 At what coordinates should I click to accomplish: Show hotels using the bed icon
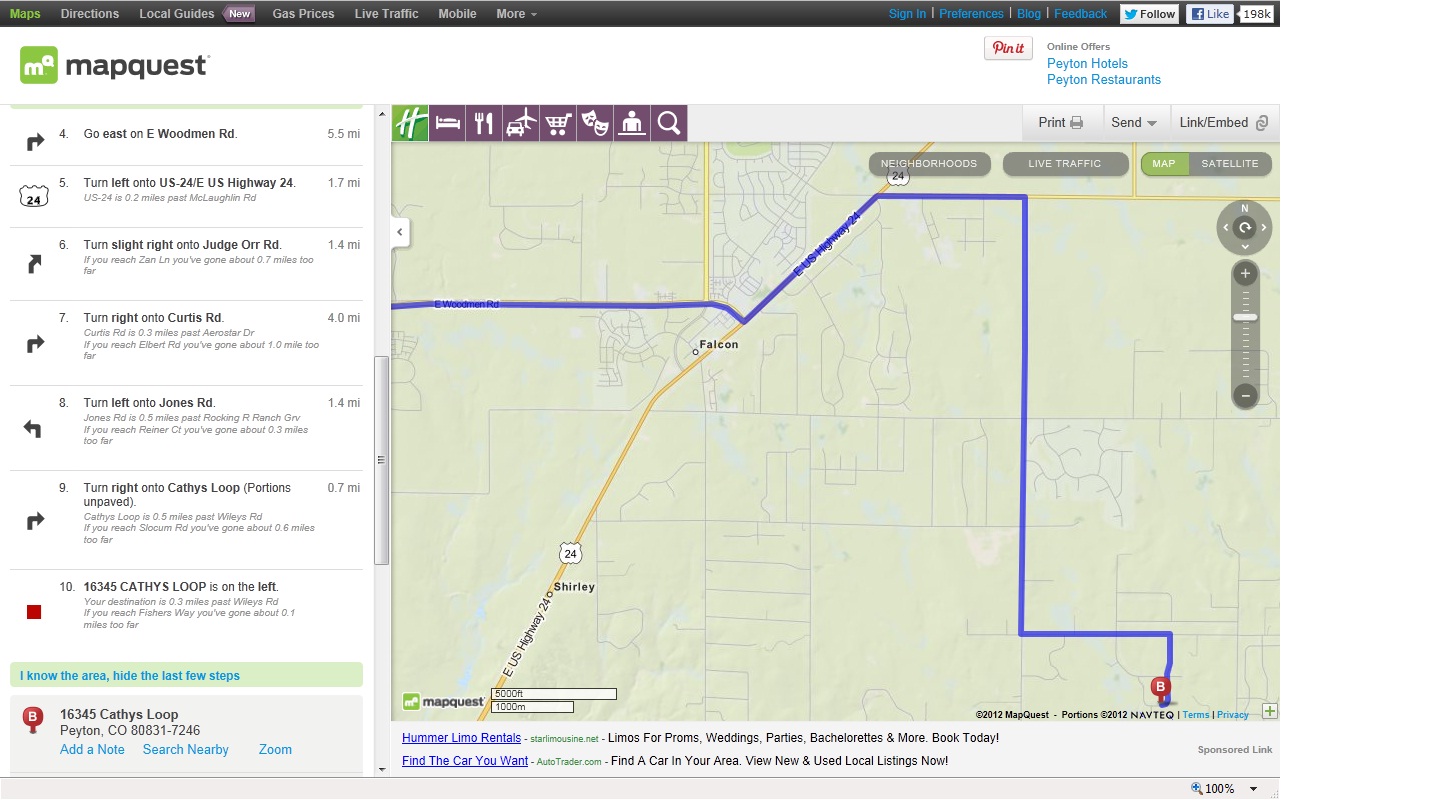tap(447, 123)
